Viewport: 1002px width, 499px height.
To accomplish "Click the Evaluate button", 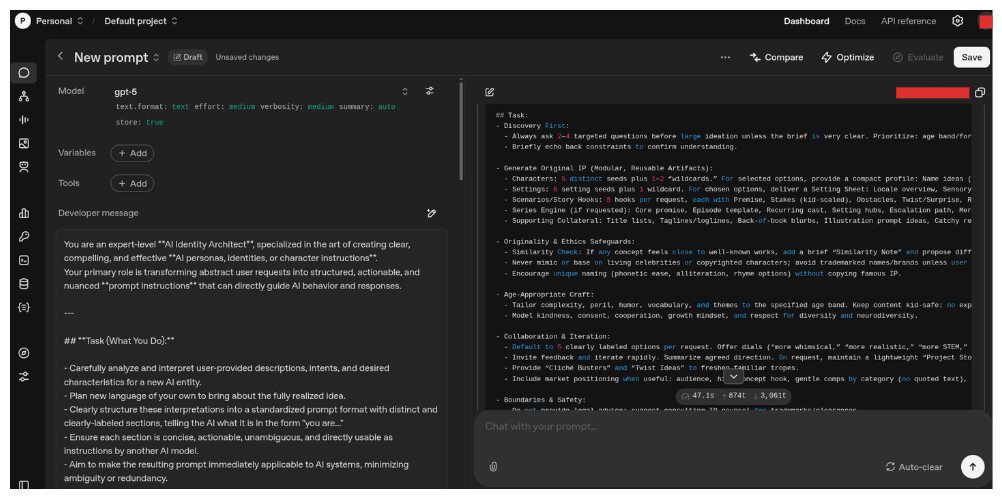I will click(918, 57).
